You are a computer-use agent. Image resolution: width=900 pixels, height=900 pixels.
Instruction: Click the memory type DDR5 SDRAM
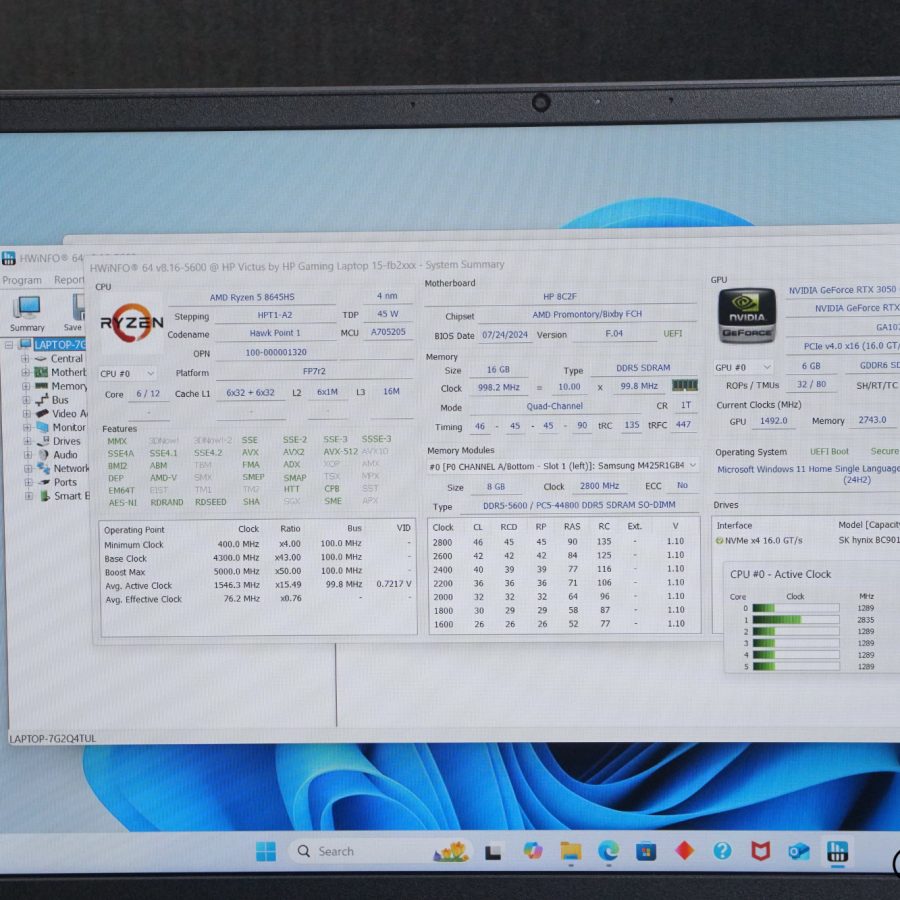[643, 368]
